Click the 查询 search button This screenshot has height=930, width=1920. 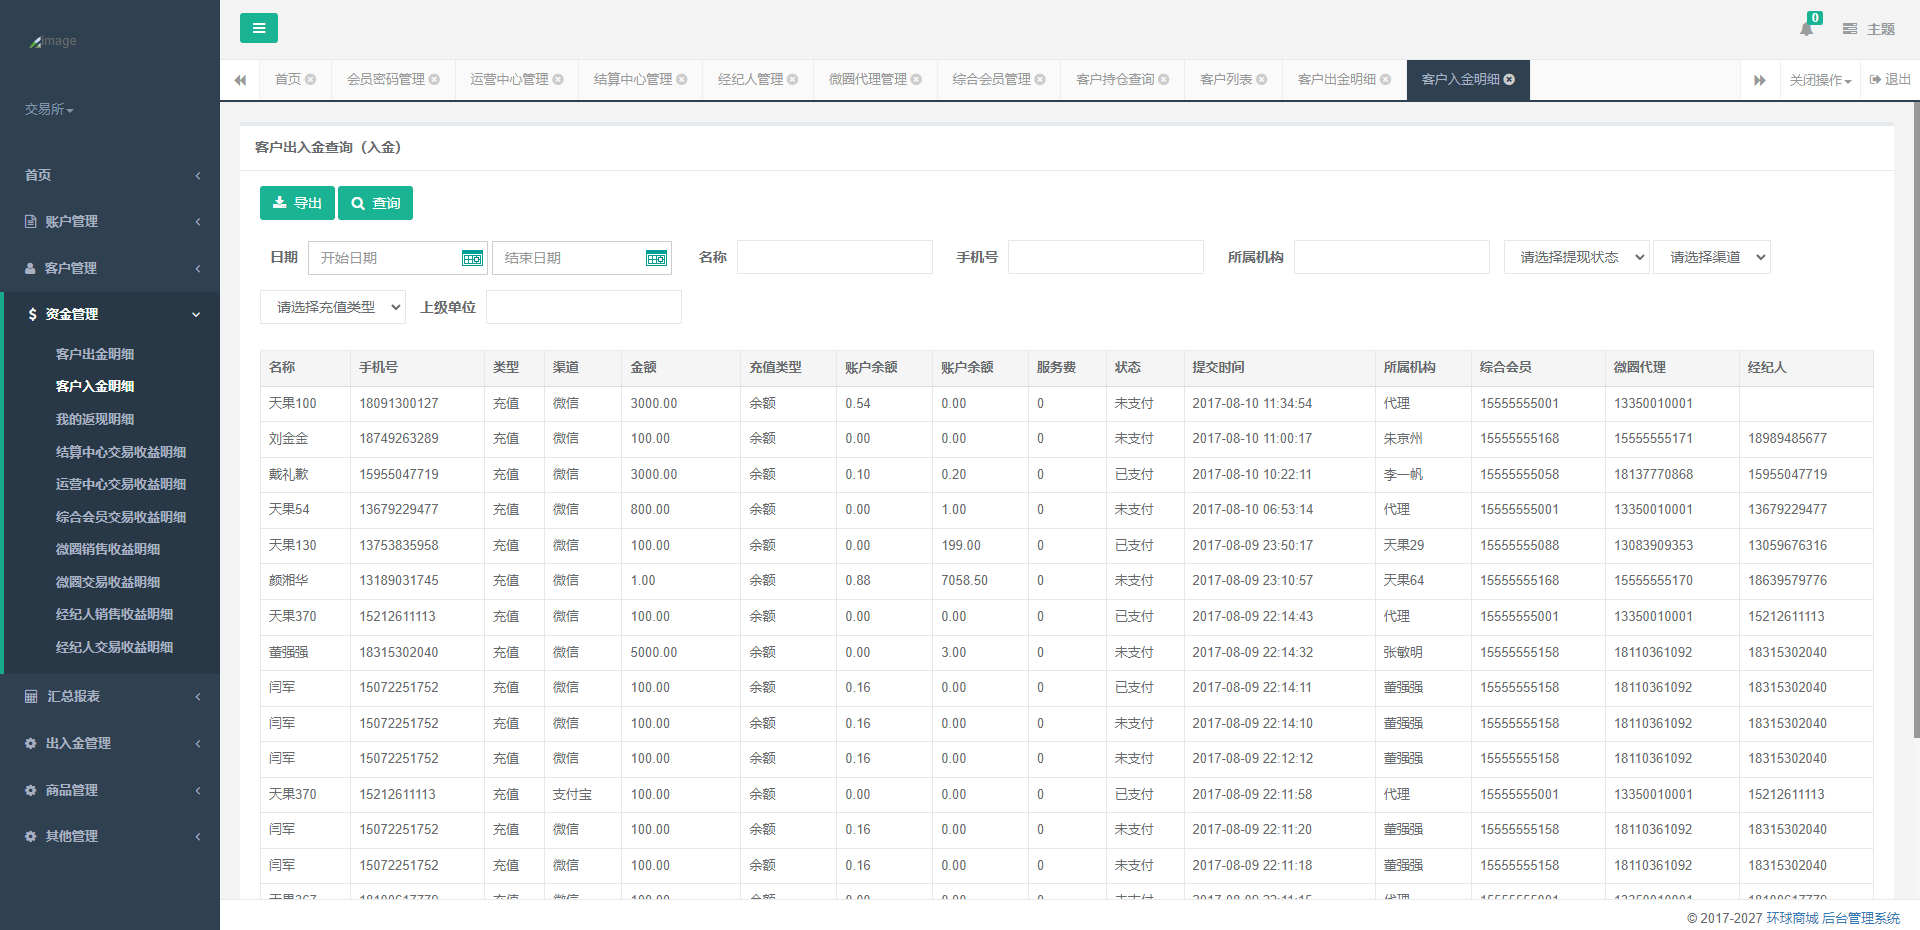(x=375, y=203)
